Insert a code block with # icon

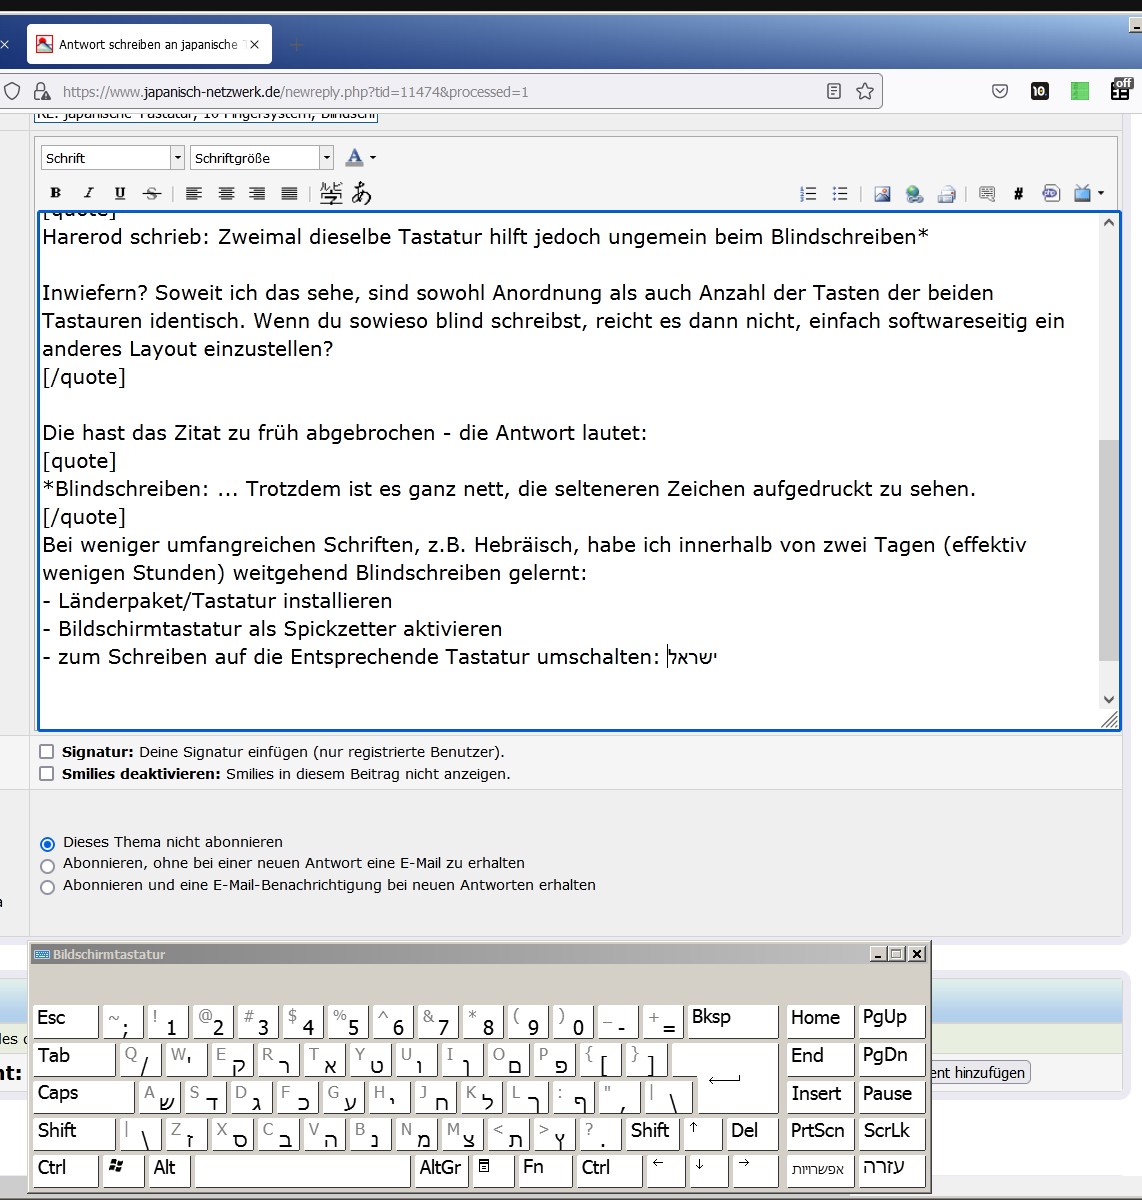(1018, 194)
